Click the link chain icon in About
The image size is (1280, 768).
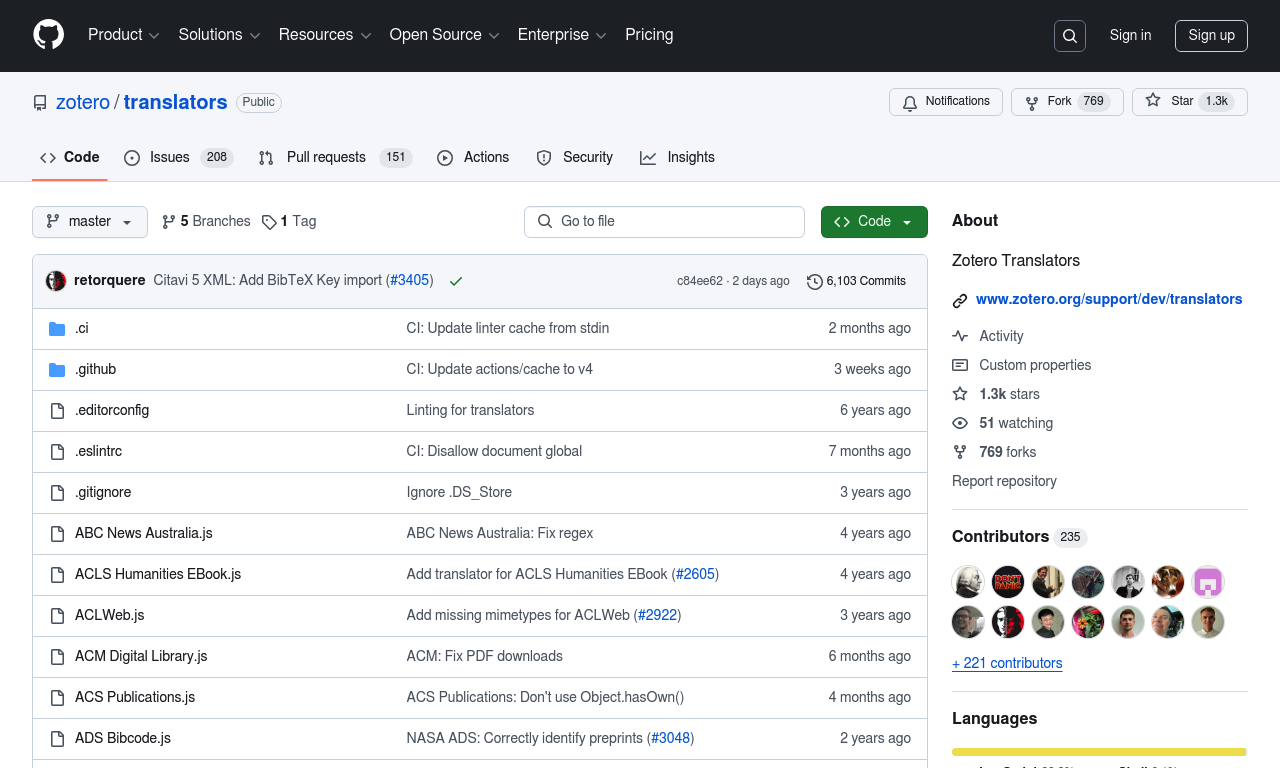[960, 300]
